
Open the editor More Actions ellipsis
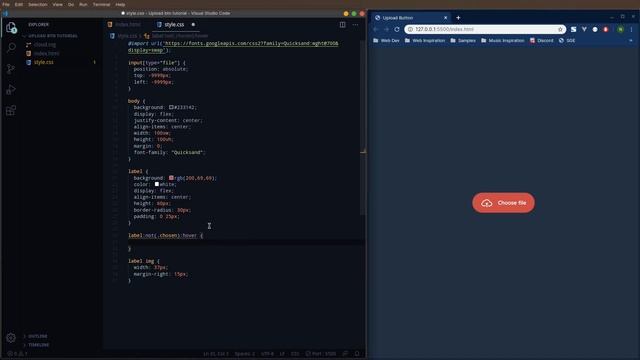point(355,24)
